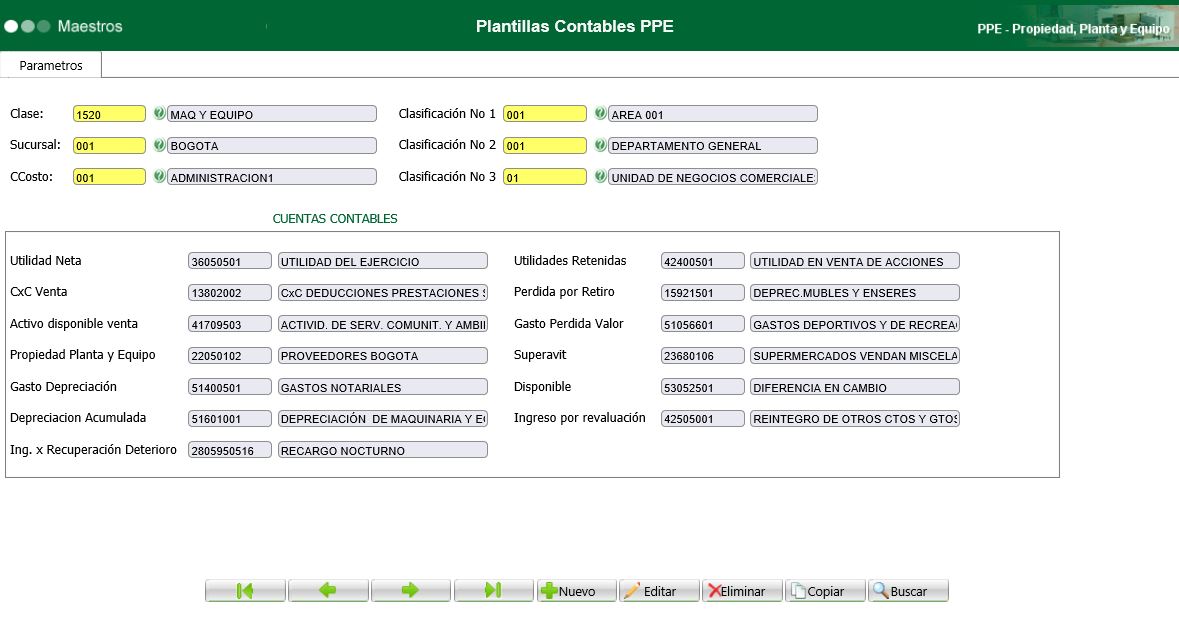Screen dimensions: 1179x631
Task: Click the Utilidad Neta account code field
Action: 229,260
